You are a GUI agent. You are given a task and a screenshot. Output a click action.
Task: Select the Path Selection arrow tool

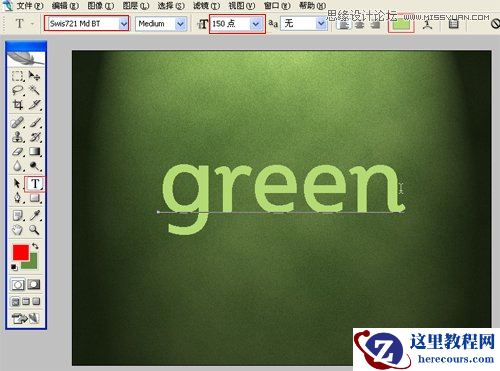click(17, 183)
